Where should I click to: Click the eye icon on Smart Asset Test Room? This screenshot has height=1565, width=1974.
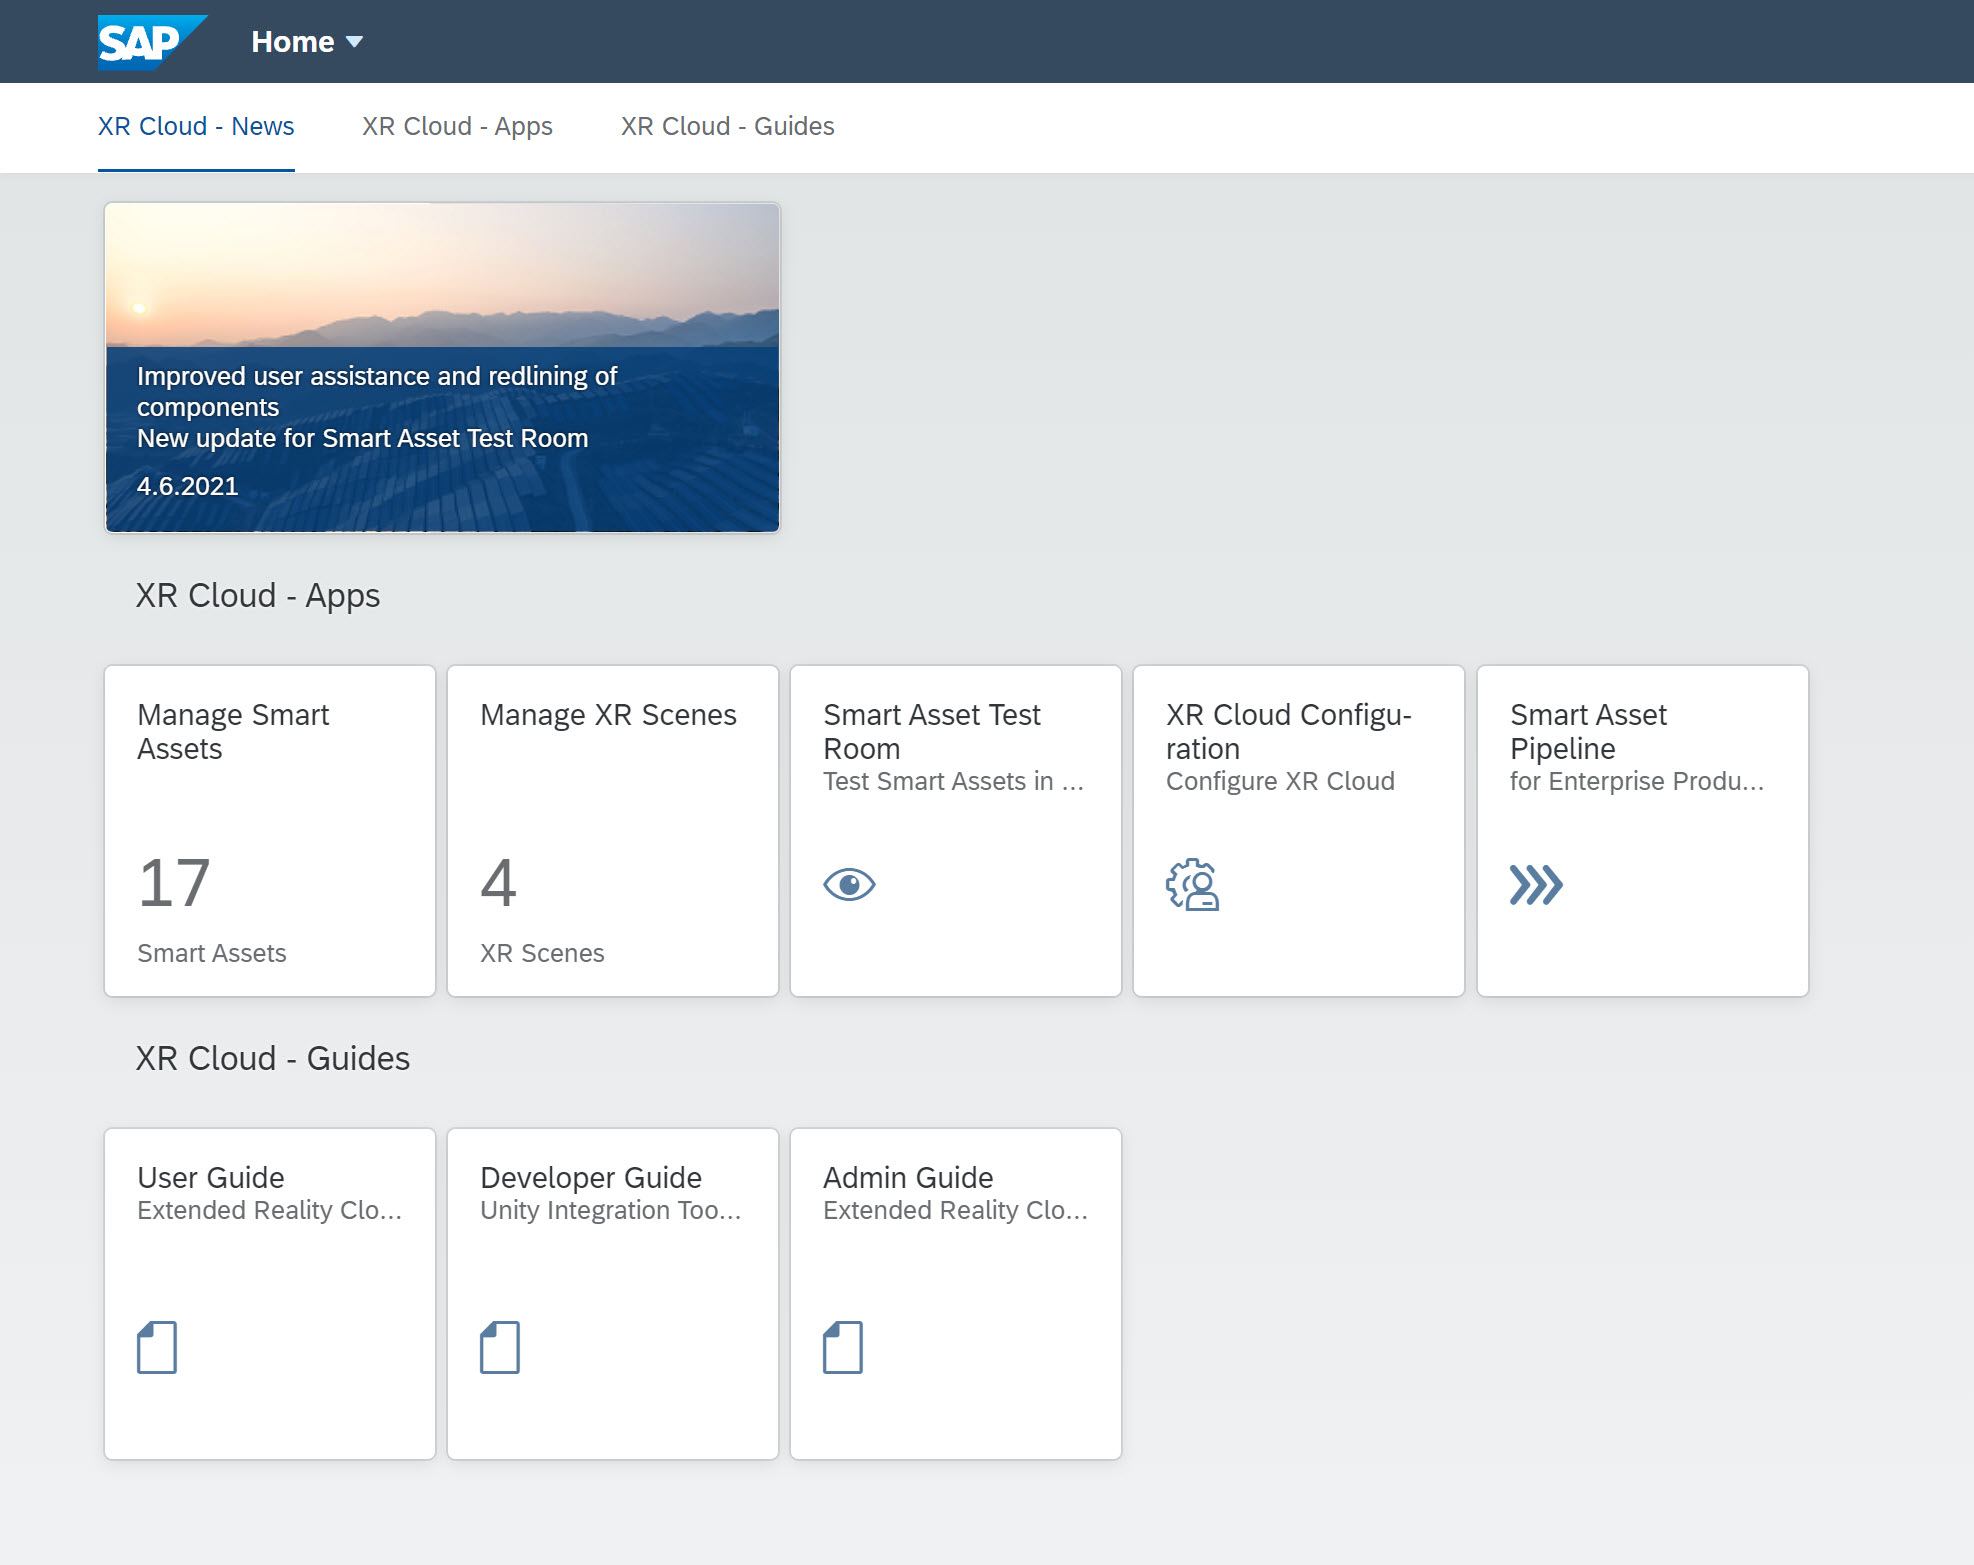tap(849, 884)
